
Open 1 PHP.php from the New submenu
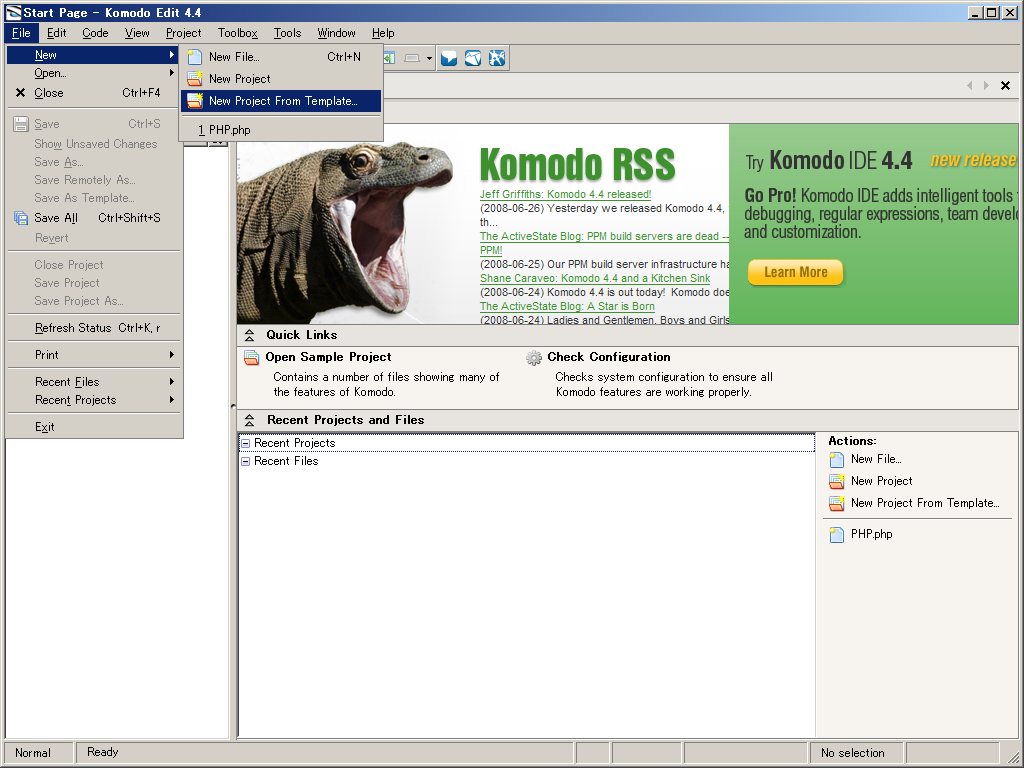[x=281, y=130]
